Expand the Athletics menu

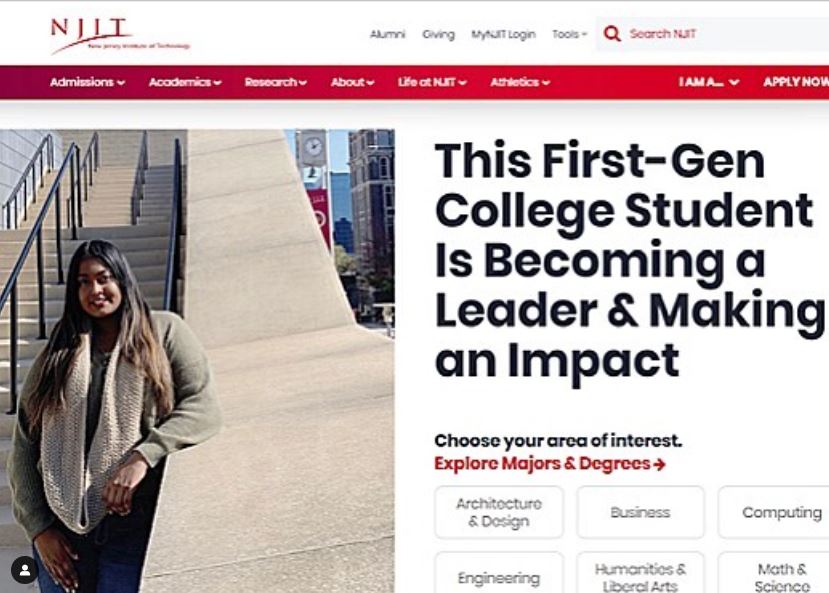pos(520,82)
